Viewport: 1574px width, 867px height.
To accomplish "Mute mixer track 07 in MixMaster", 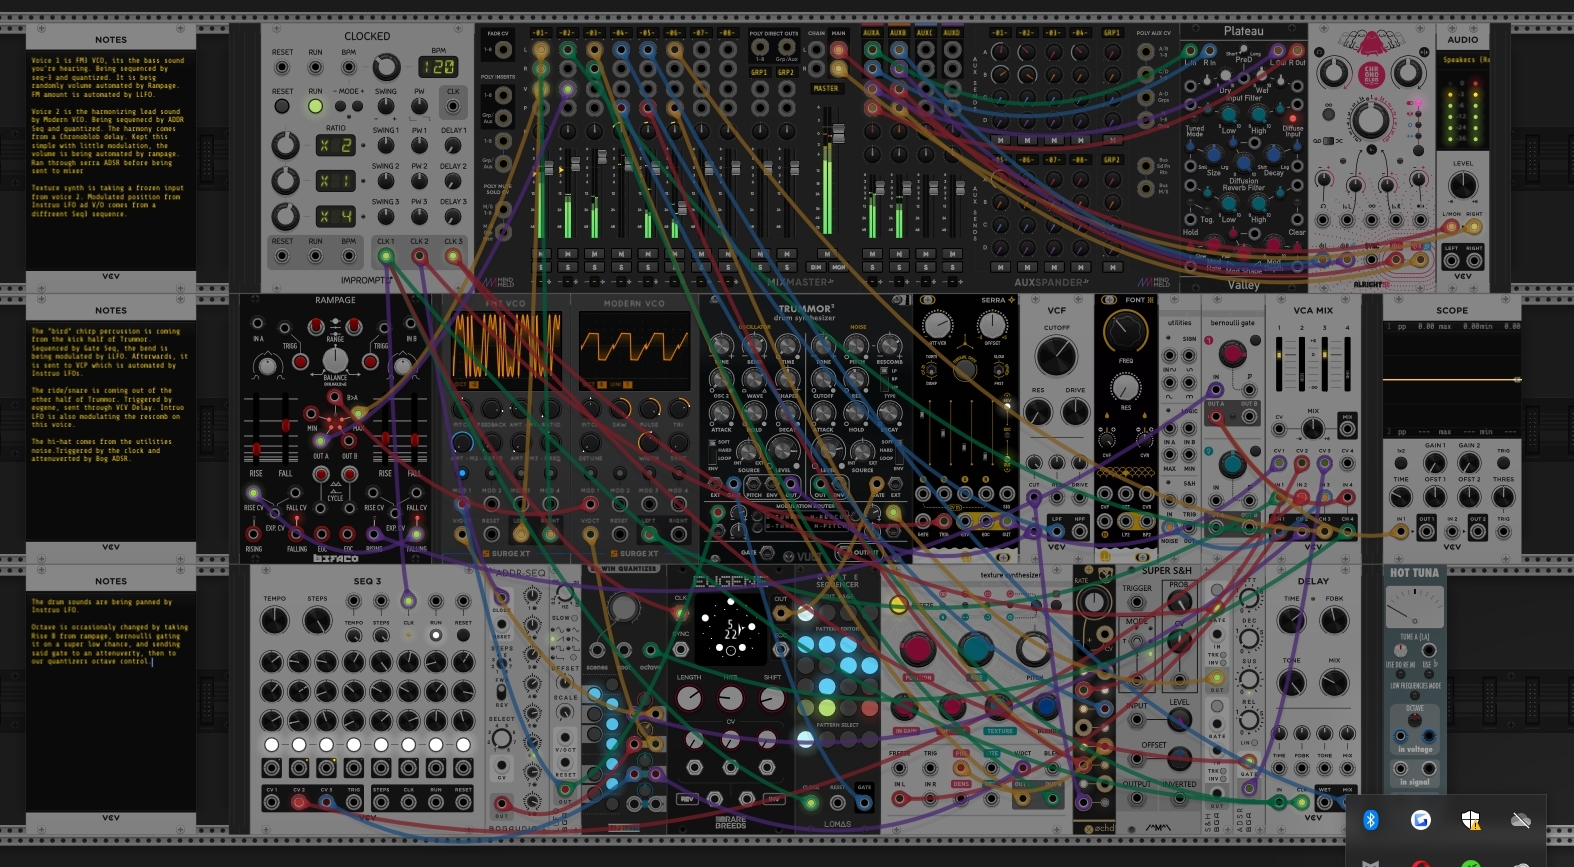I will (702, 254).
